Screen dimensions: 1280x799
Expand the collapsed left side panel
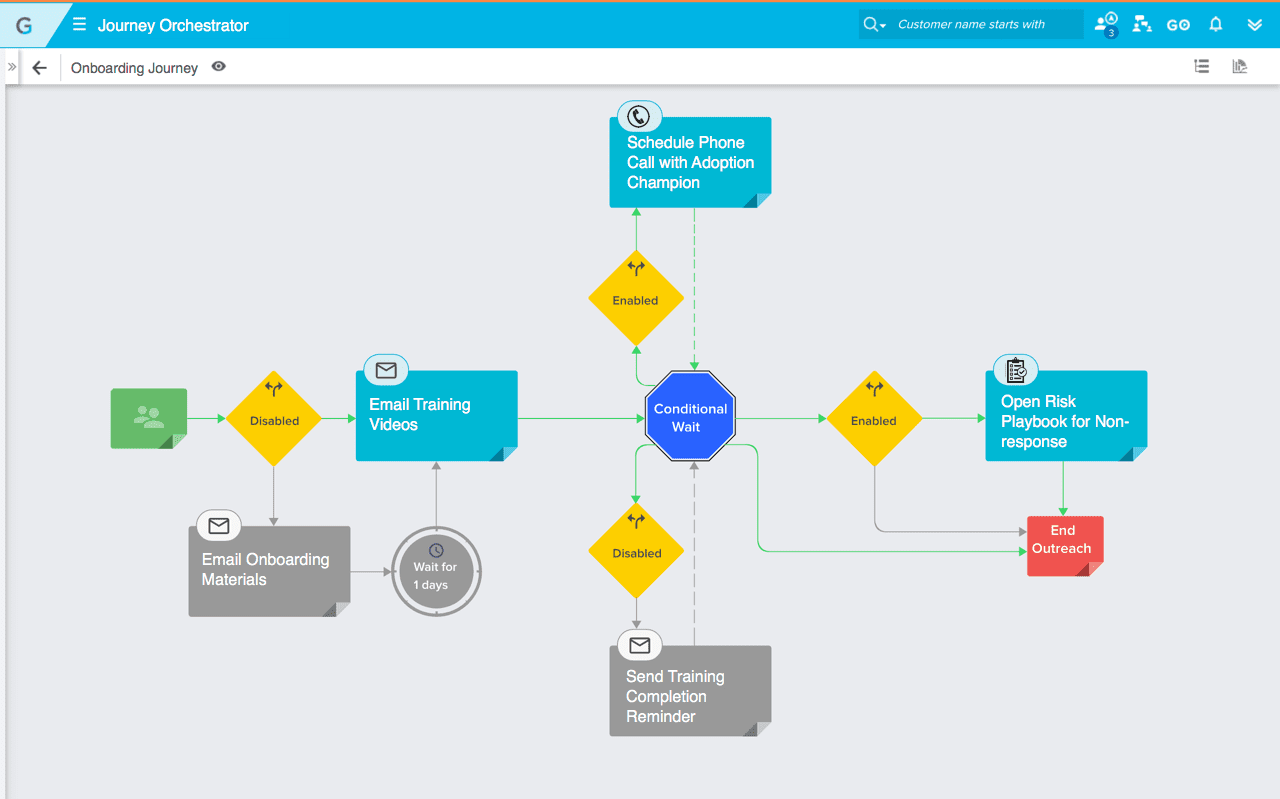[x=12, y=67]
